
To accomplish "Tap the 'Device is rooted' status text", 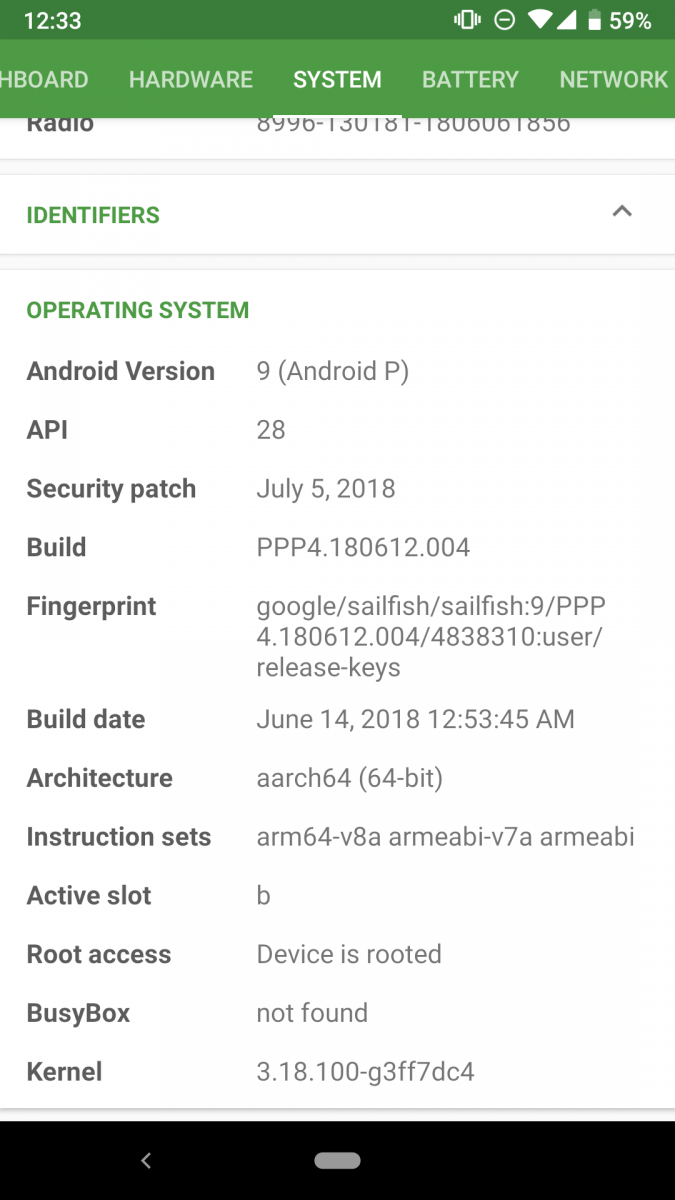I will [x=349, y=954].
